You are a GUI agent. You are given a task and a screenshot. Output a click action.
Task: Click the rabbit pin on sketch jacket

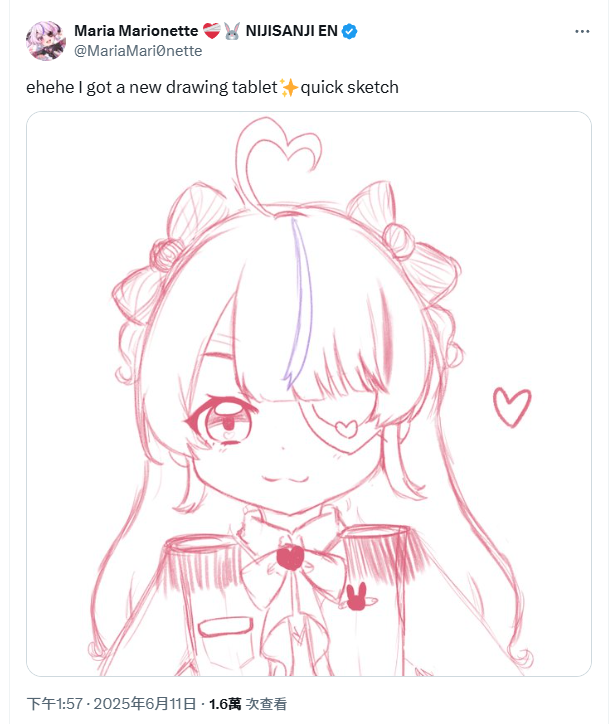coord(358,597)
